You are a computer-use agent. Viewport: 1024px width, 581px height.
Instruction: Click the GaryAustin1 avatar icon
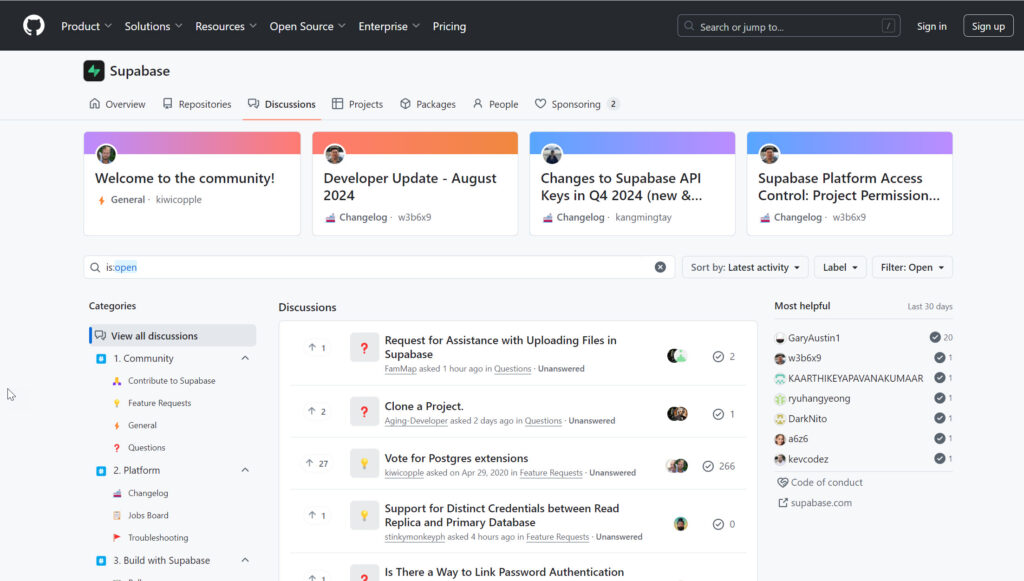click(x=780, y=338)
